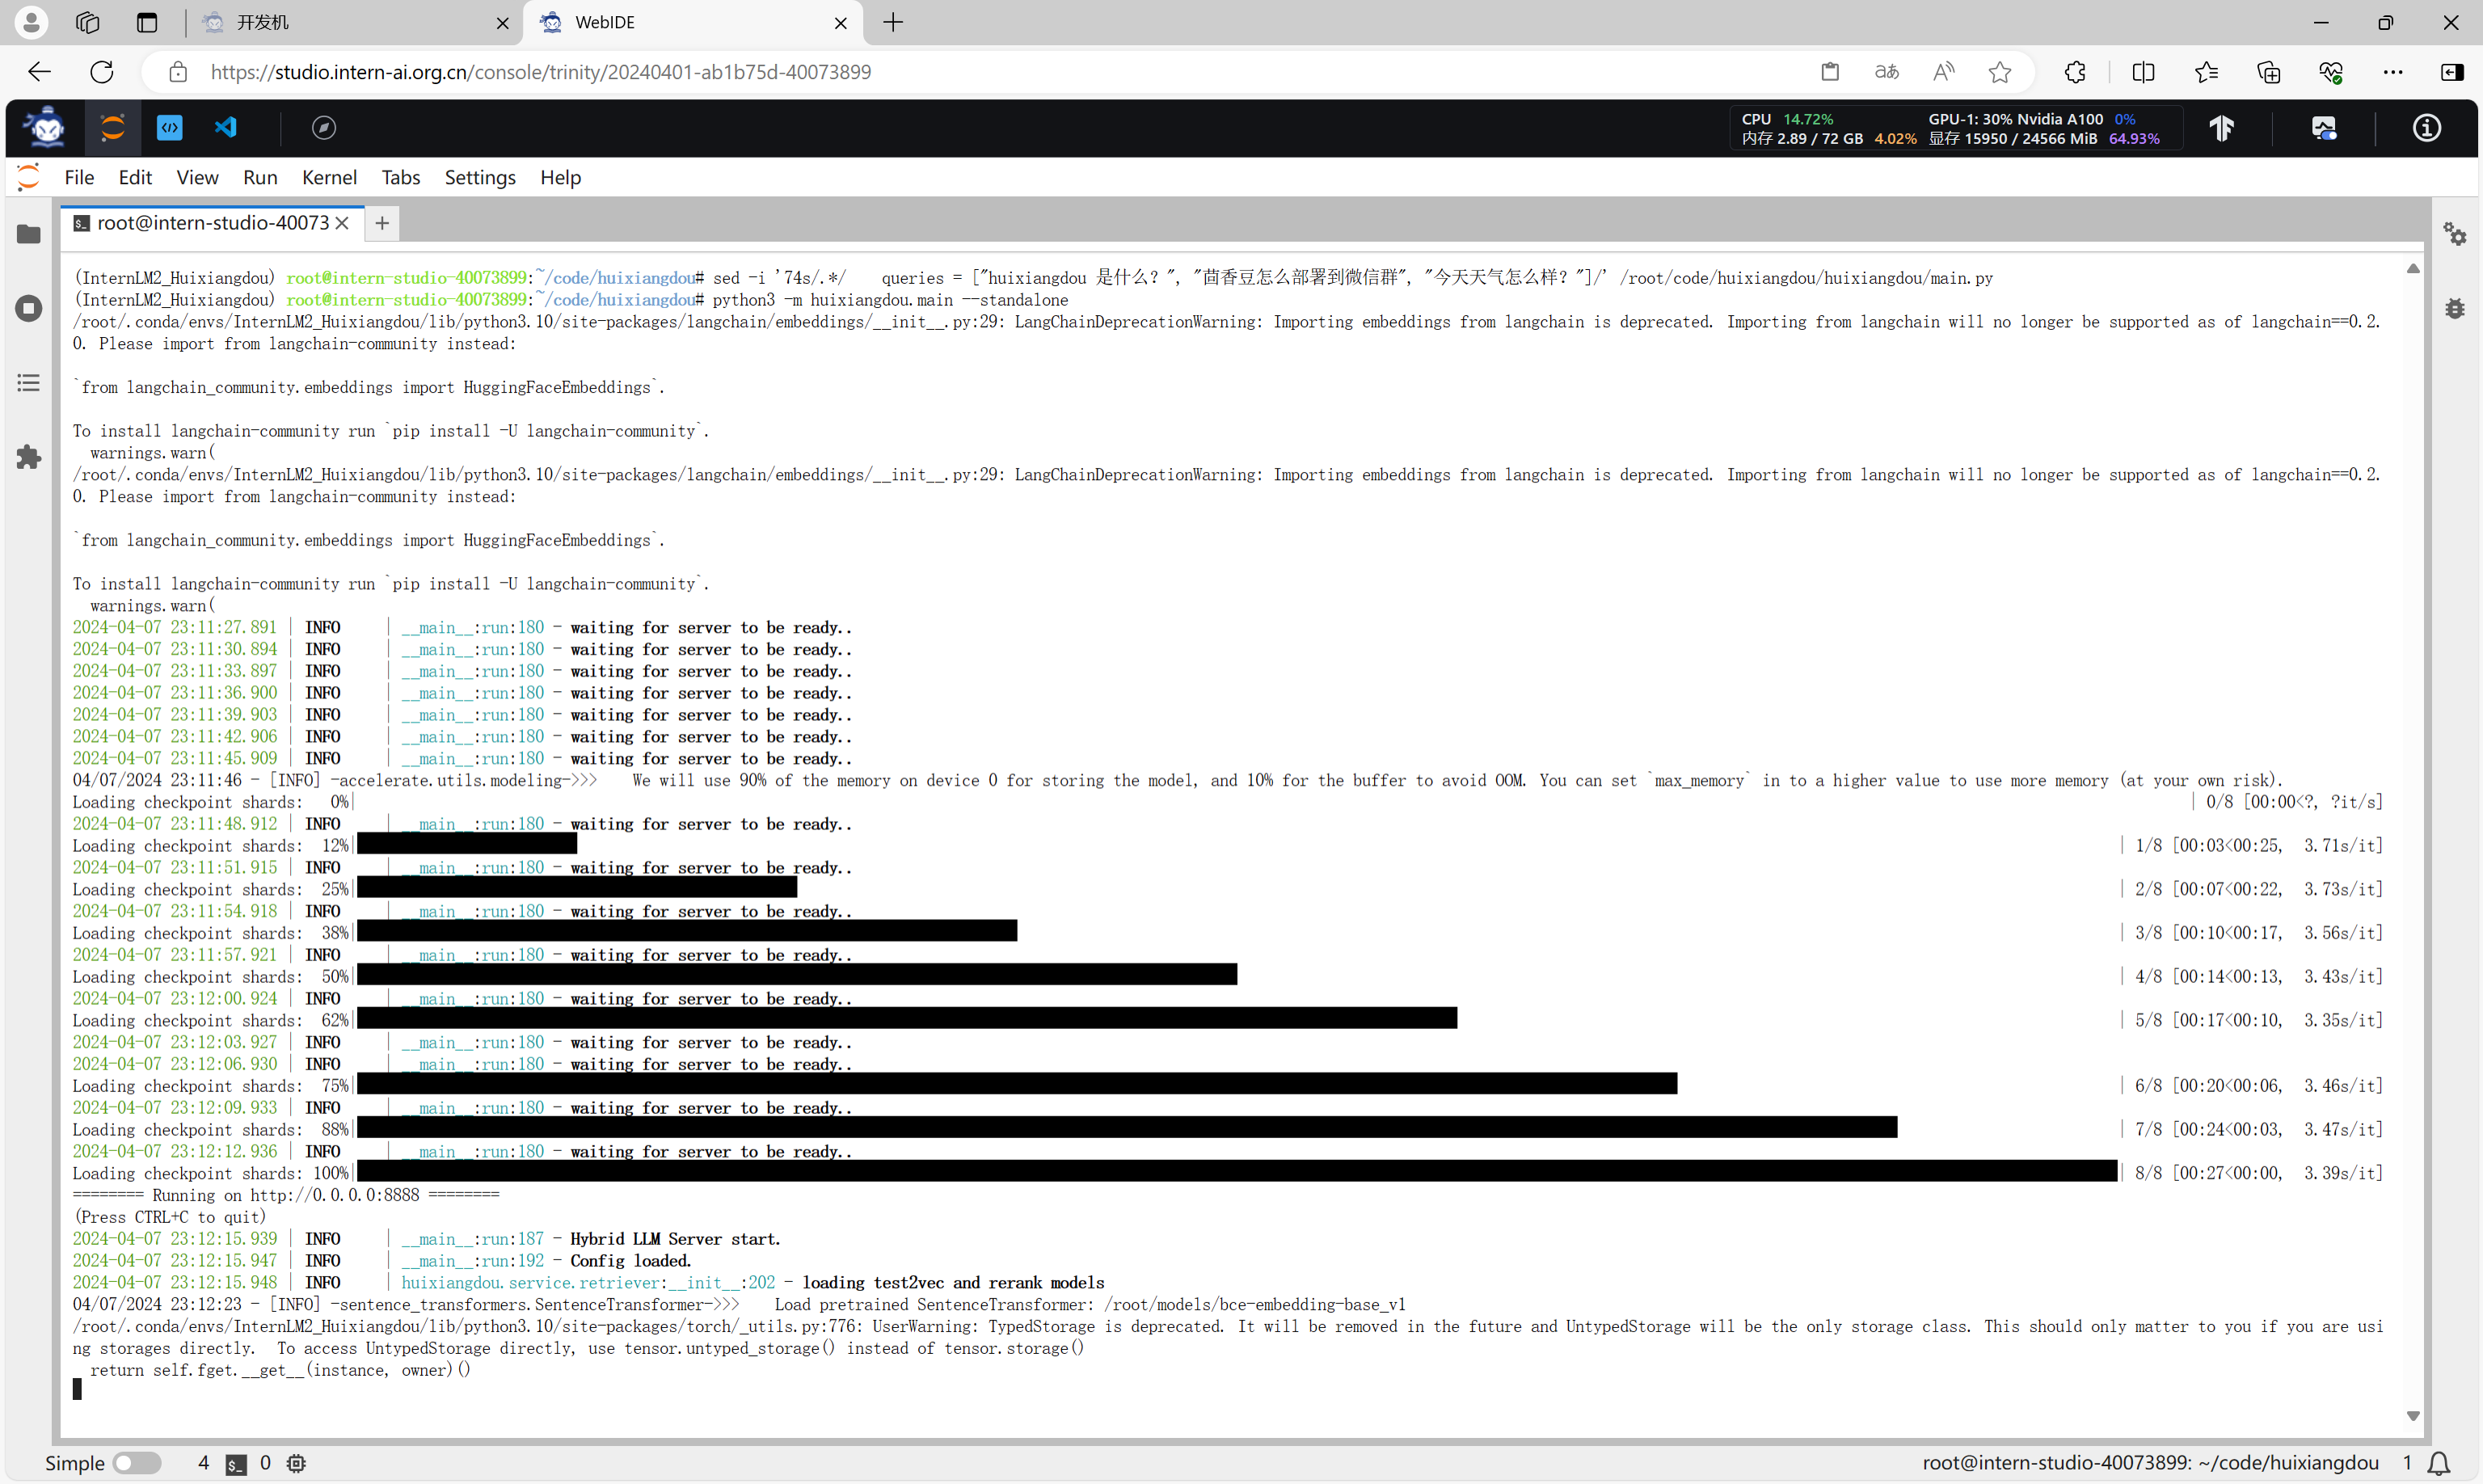Close the 开发机 browser tab
This screenshot has width=2483, height=1484.
502,23
